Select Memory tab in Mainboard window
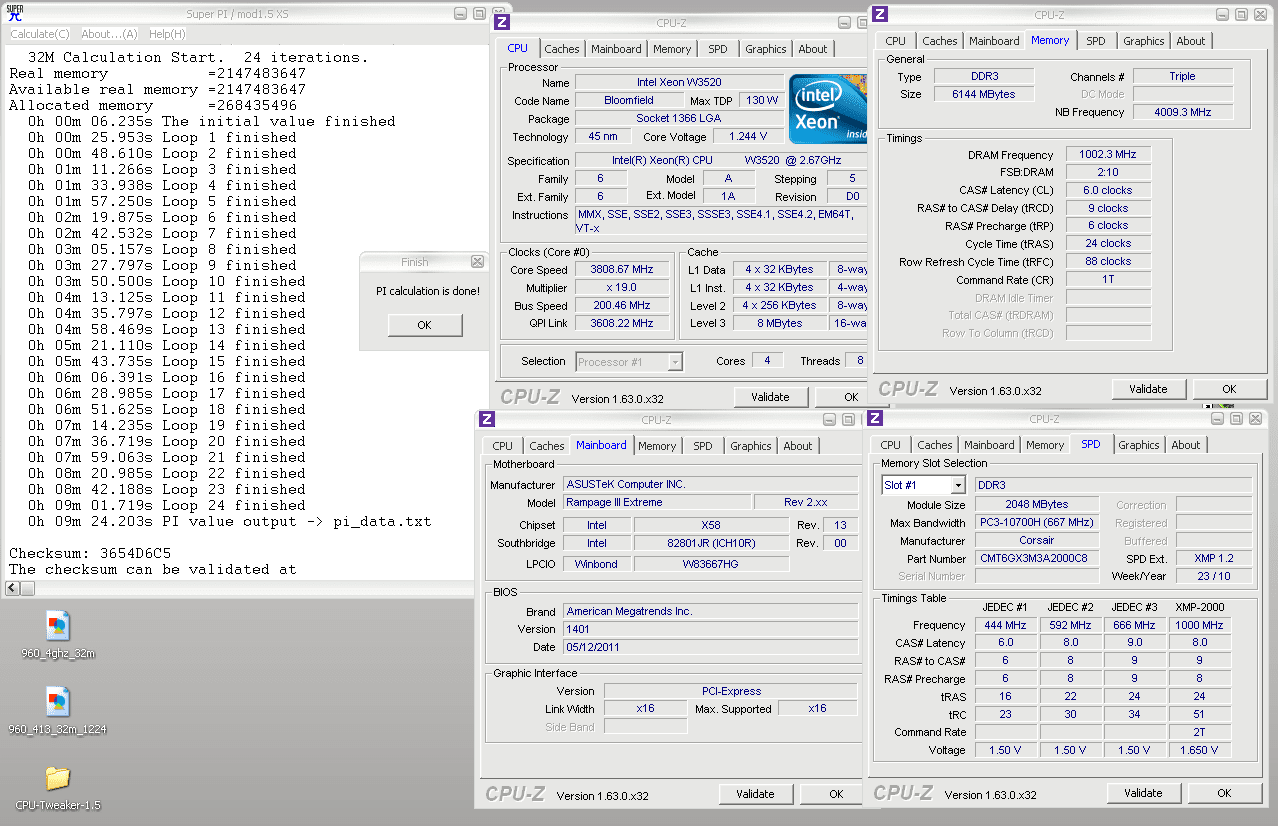Viewport: 1278px width, 826px height. tap(657, 446)
